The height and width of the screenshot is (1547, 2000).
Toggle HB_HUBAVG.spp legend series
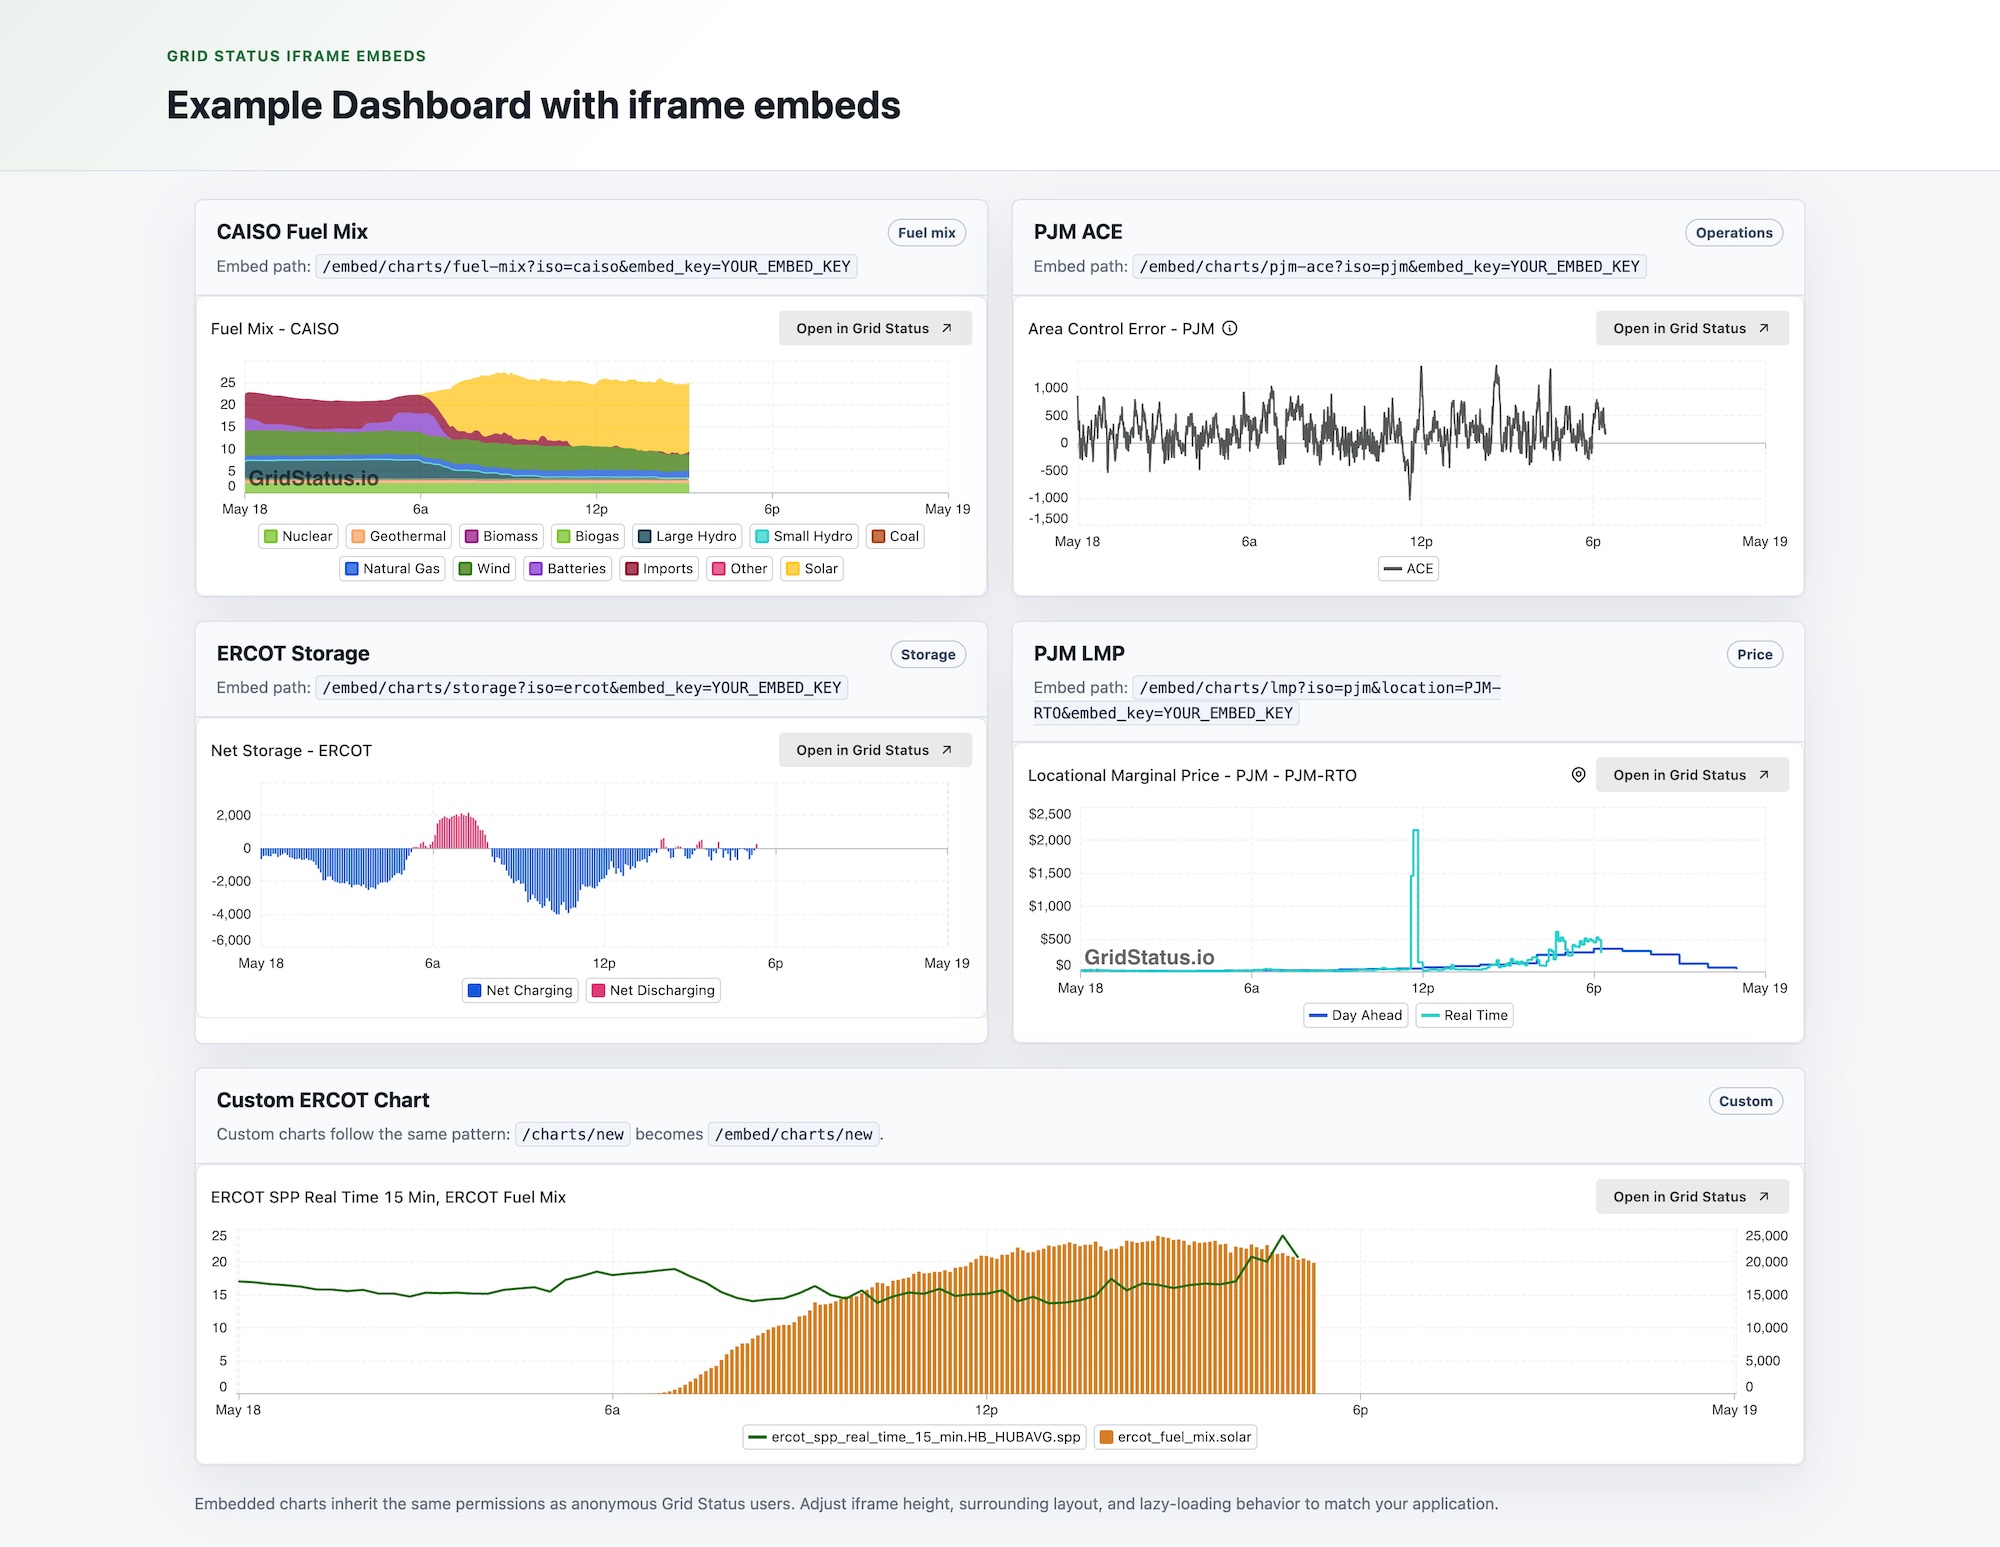pyautogui.click(x=914, y=1437)
